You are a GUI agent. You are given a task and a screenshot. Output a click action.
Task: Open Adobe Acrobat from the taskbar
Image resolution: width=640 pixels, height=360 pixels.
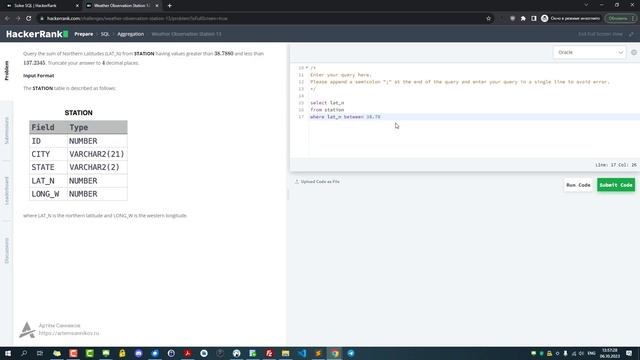187,353
